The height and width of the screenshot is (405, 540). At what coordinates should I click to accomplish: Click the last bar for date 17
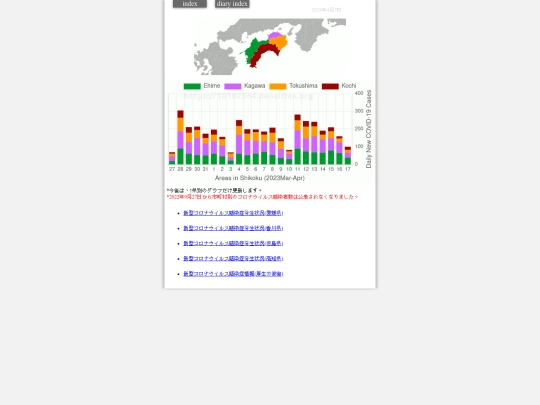pyautogui.click(x=348, y=156)
